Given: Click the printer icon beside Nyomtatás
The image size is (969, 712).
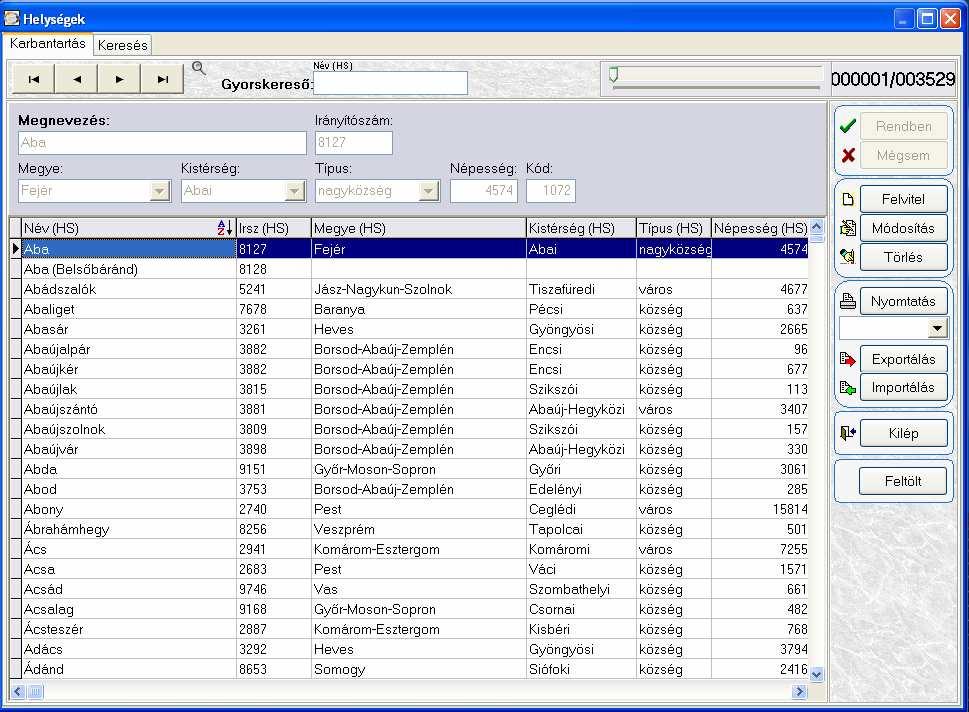Looking at the screenshot, I should (848, 301).
